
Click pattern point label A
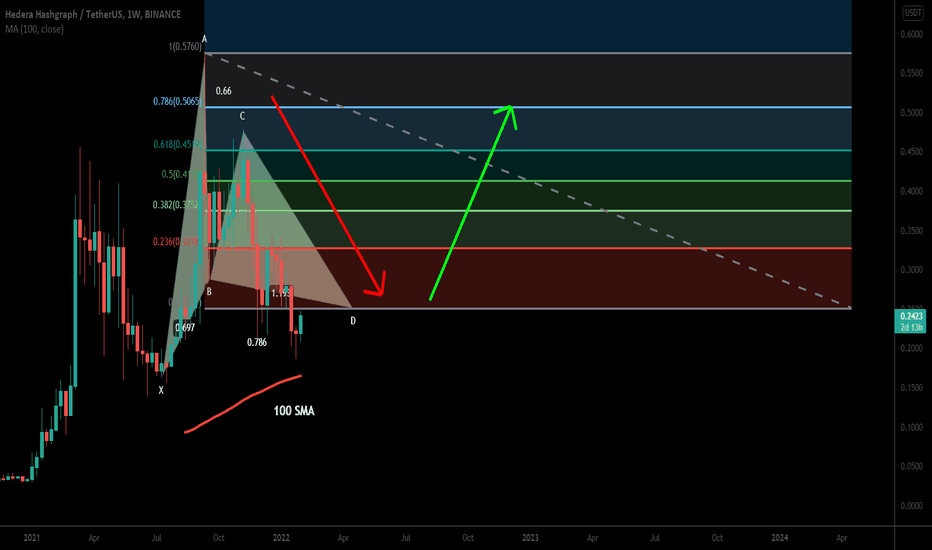tap(204, 39)
